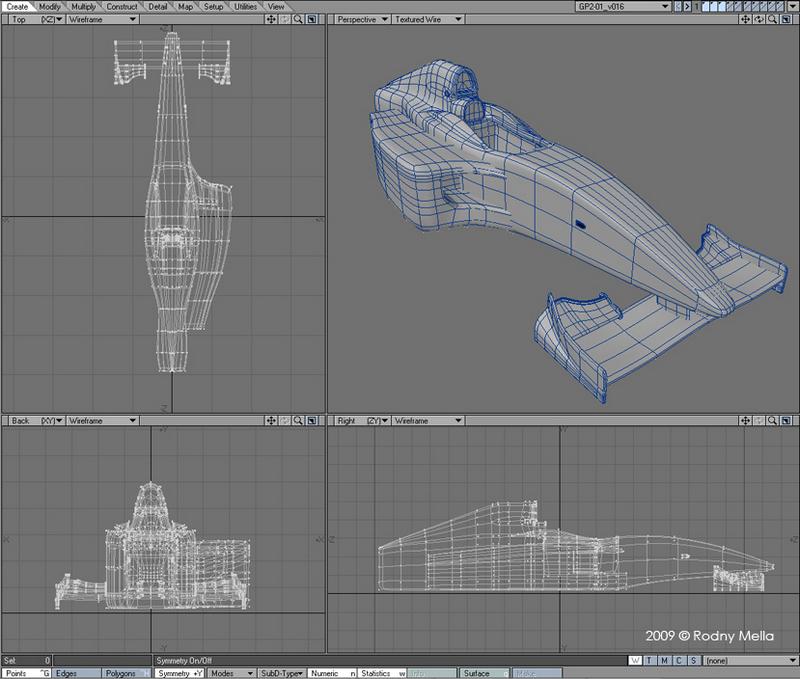Click the Polygons selection mode button
Viewport: 800px width, 679px height.
pos(126,674)
